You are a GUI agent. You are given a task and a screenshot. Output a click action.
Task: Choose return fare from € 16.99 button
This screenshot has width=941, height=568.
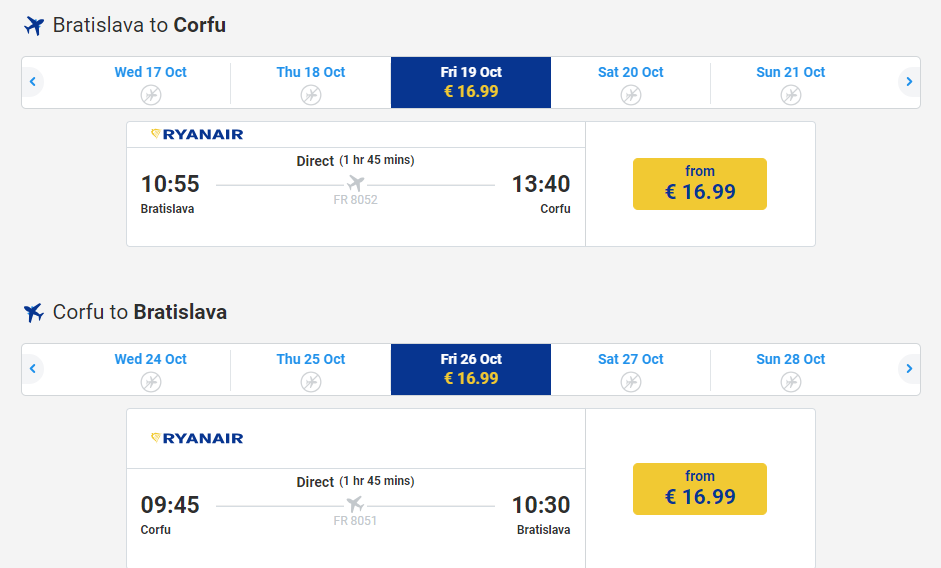pos(700,489)
